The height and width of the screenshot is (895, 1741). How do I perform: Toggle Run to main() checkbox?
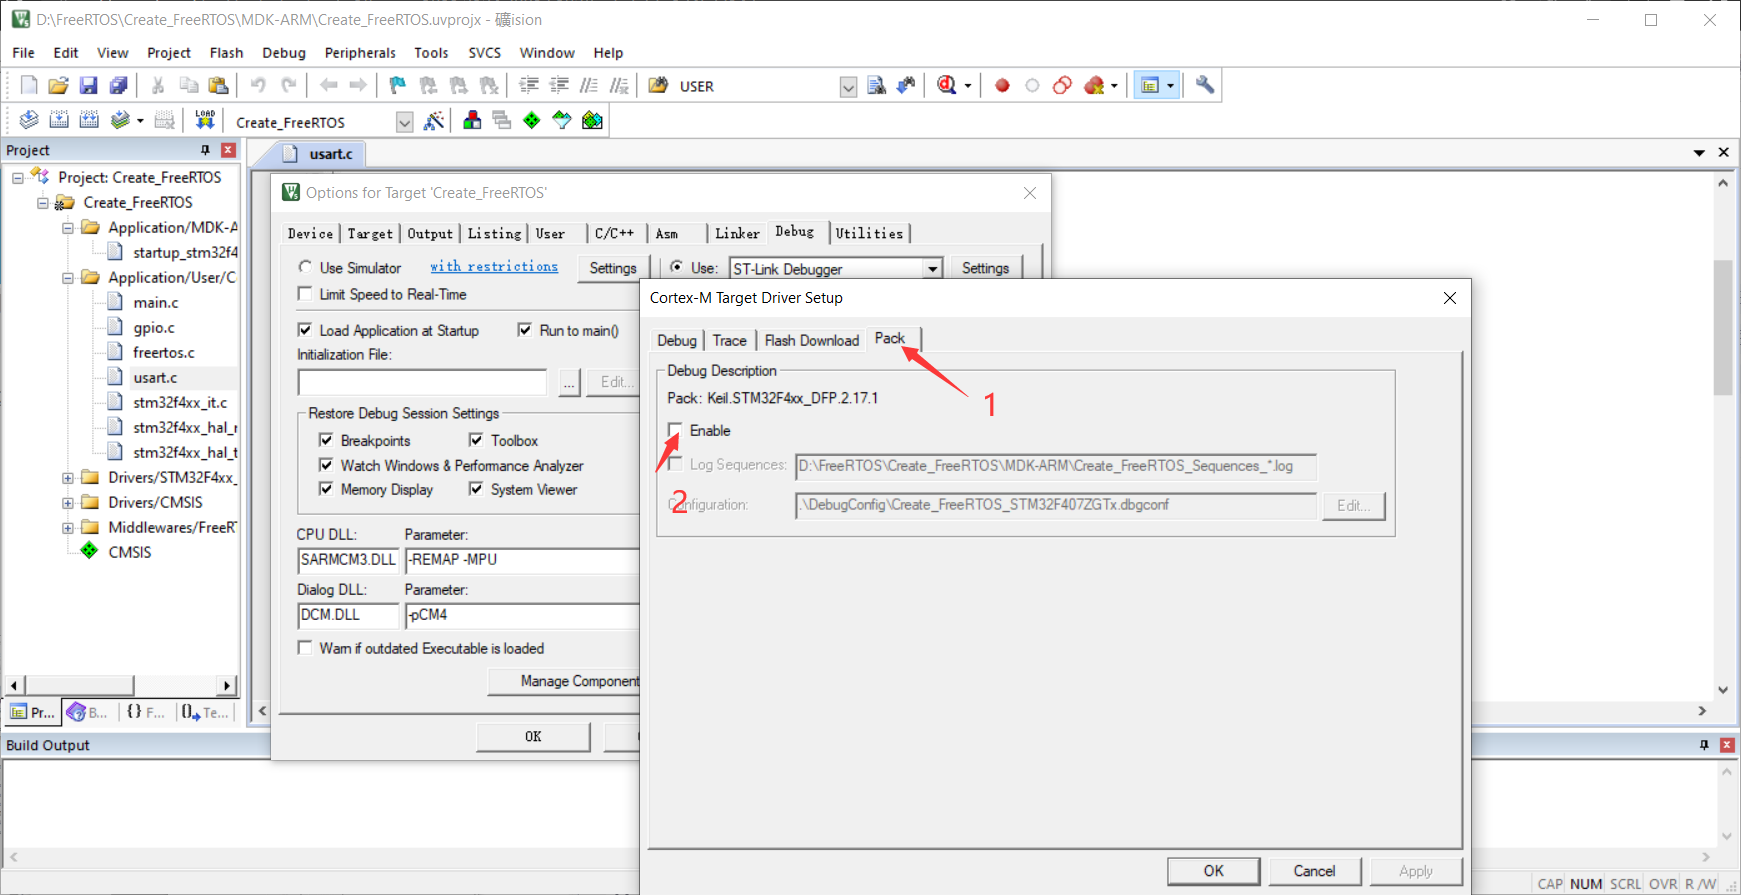525,330
